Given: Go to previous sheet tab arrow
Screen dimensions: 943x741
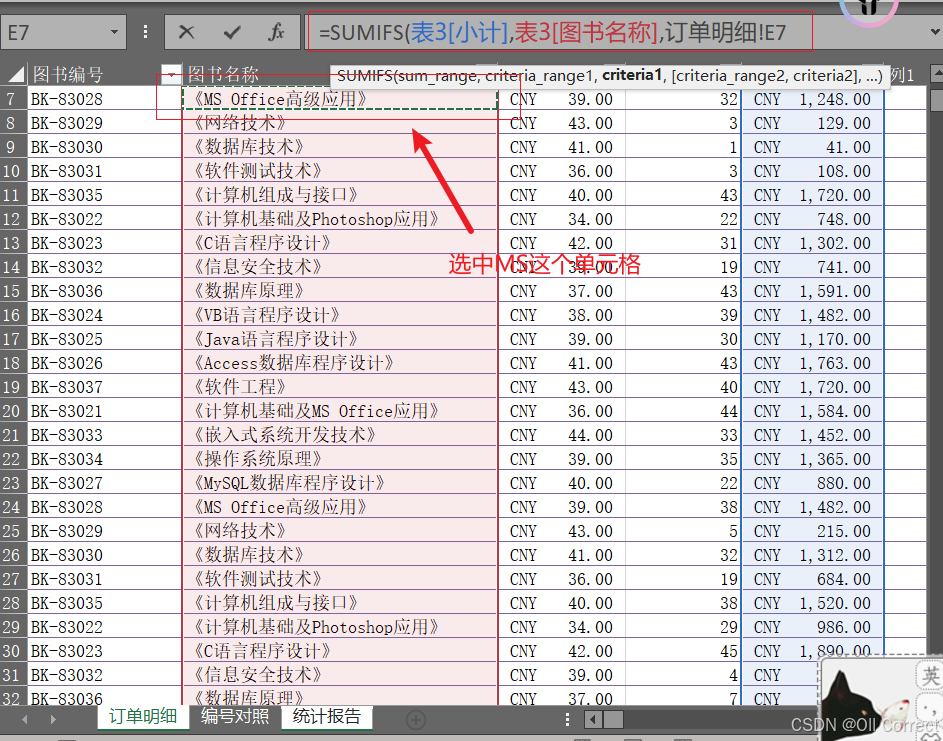Looking at the screenshot, I should tap(25, 719).
